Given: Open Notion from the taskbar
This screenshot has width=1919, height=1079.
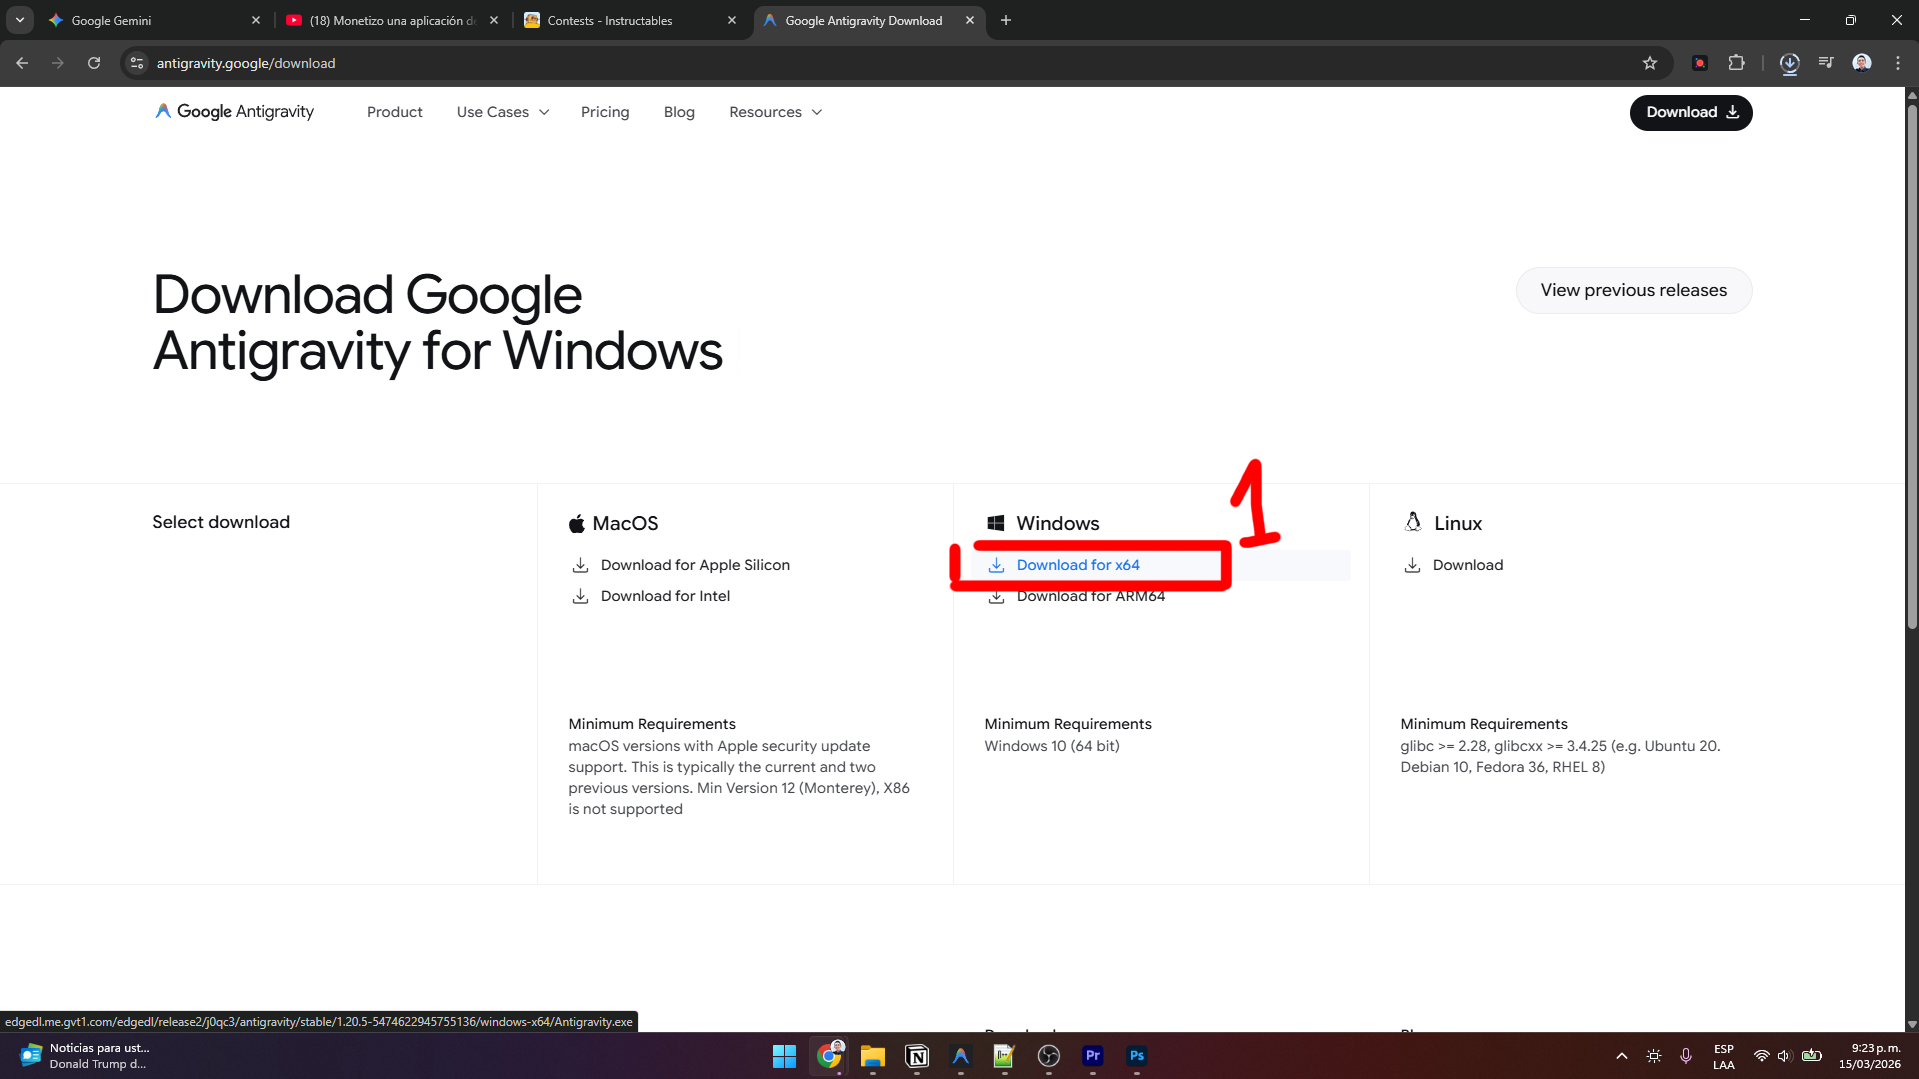Looking at the screenshot, I should [917, 1056].
